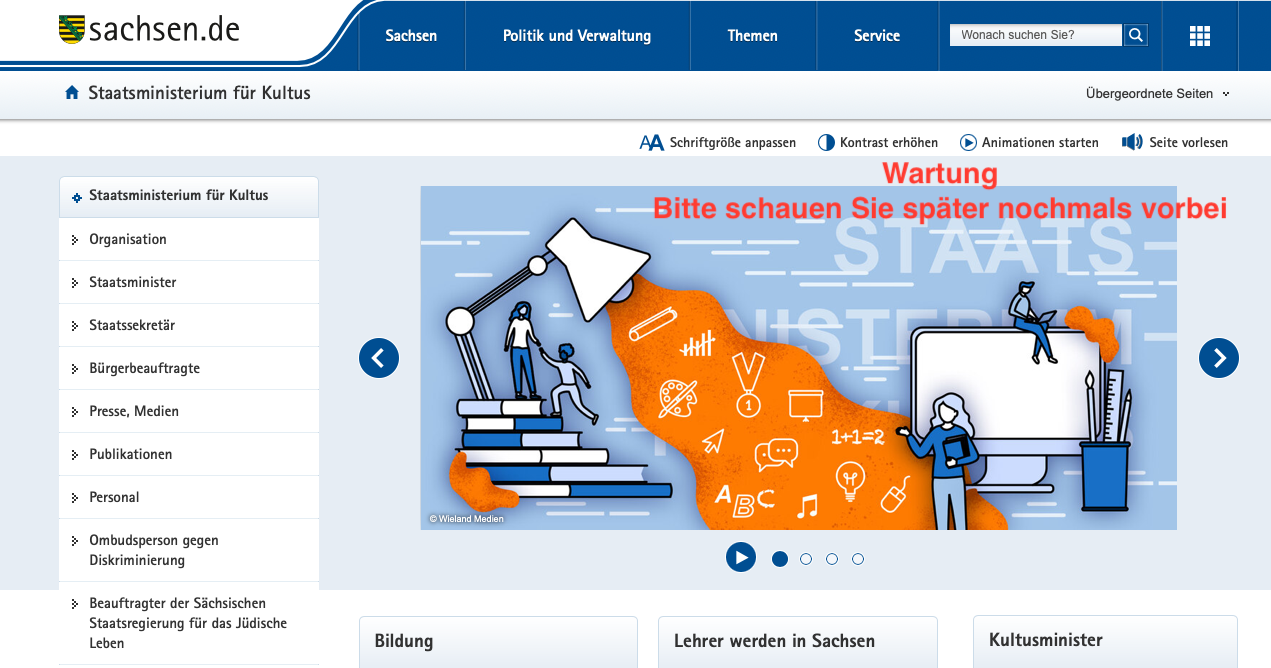The image size is (1271, 668).
Task: Click the sachsen.de logo
Action: click(149, 29)
